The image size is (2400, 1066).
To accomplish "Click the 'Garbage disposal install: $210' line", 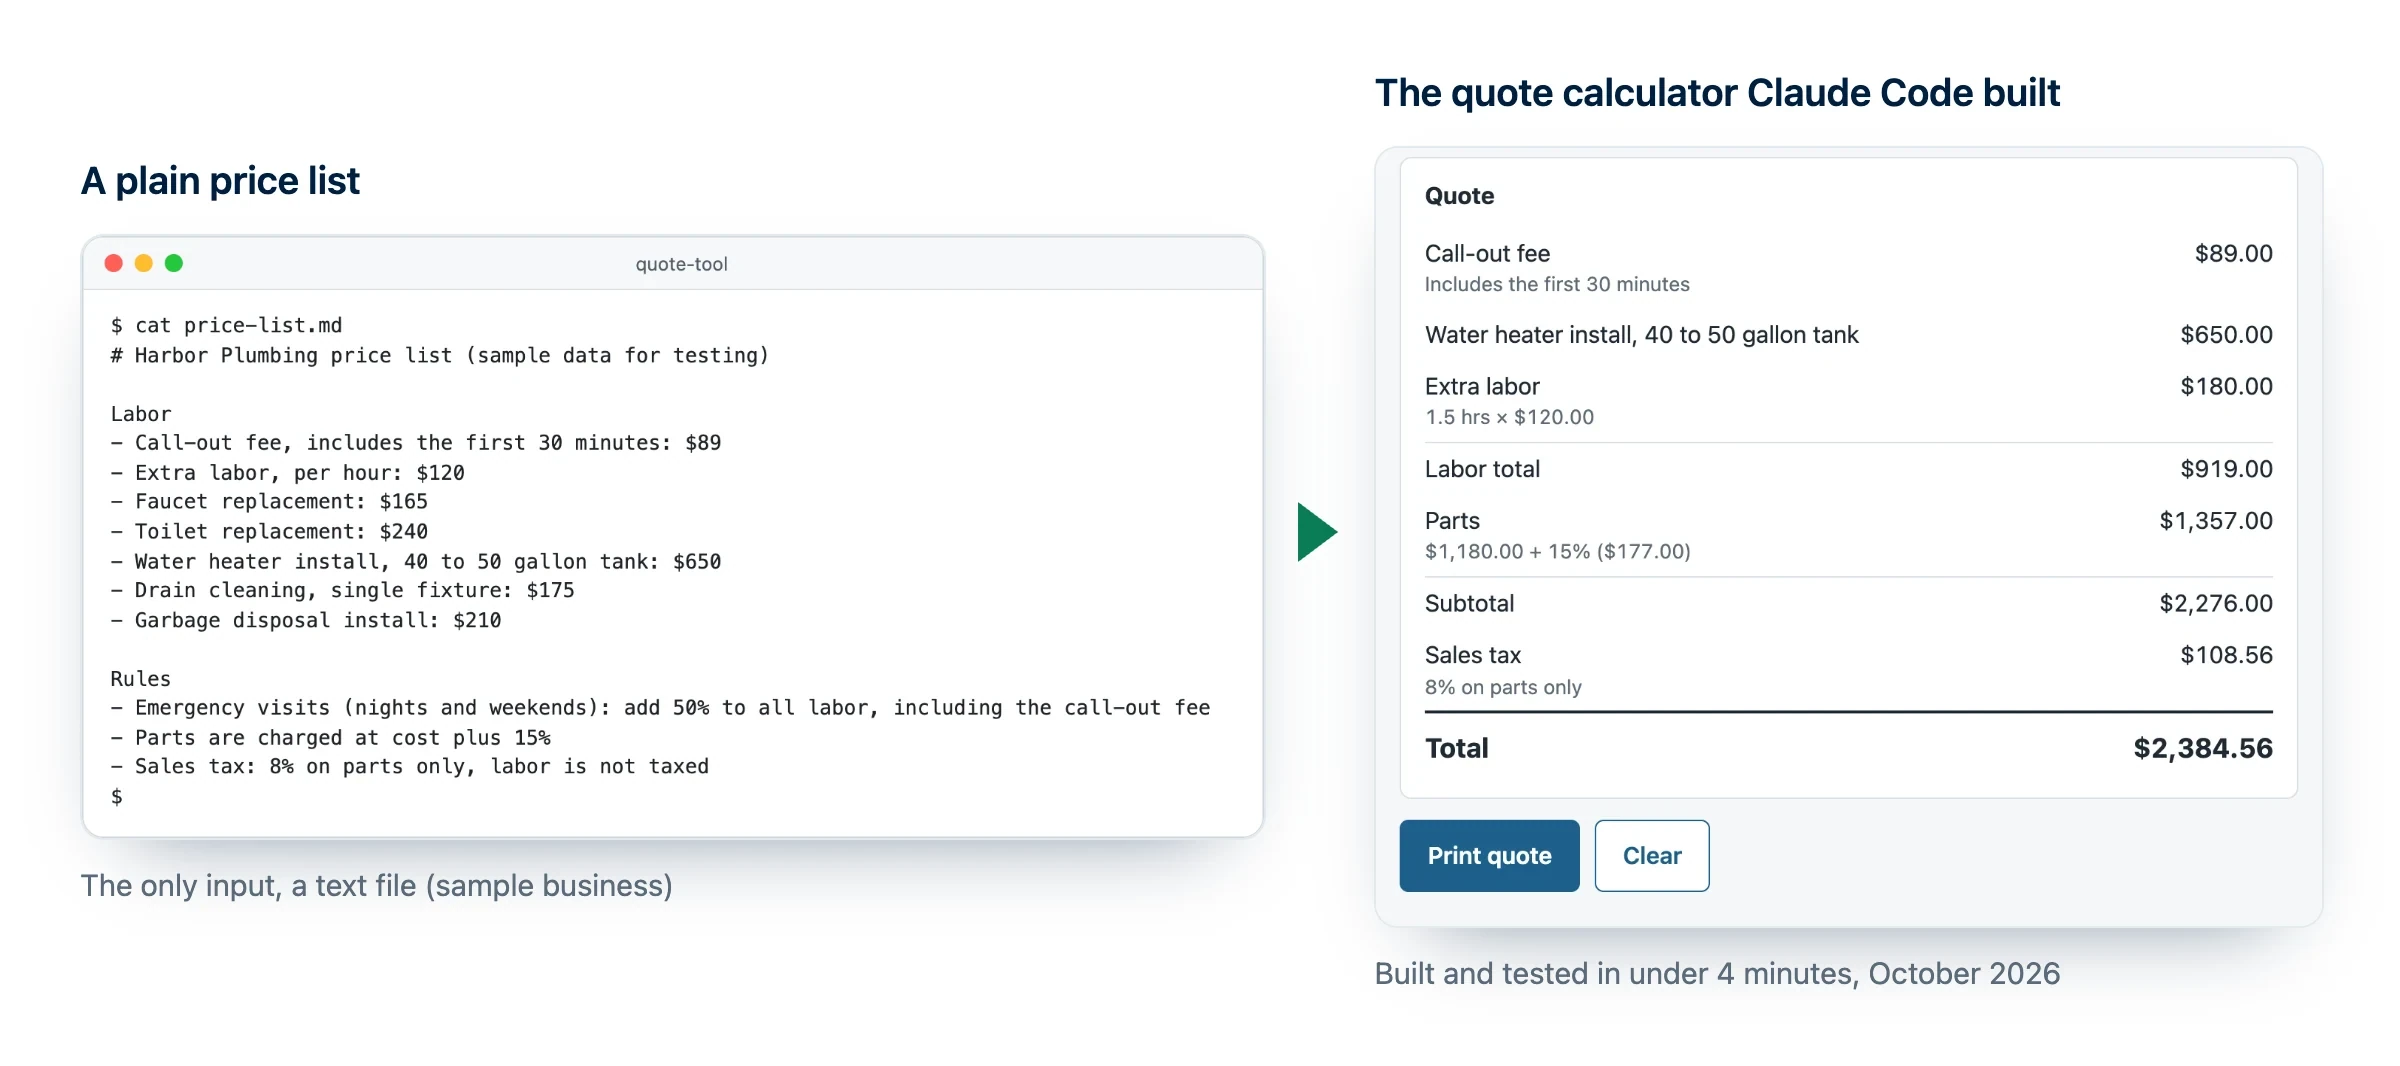I will (306, 621).
